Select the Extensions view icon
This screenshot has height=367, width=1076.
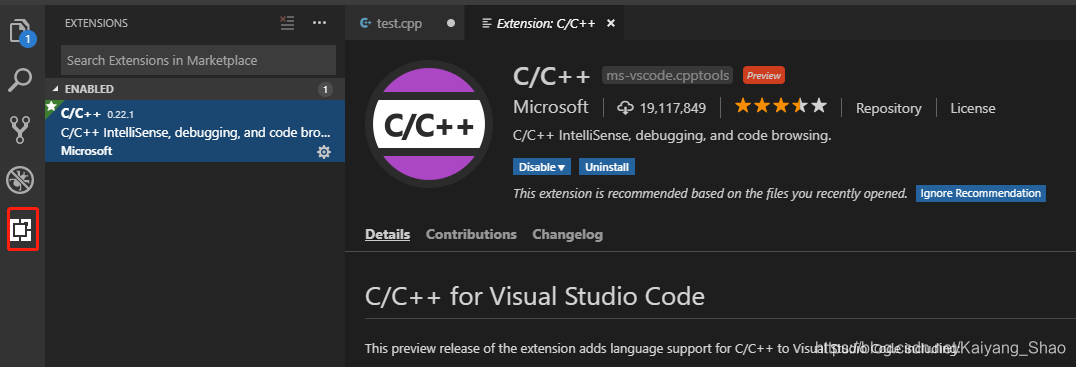22,229
